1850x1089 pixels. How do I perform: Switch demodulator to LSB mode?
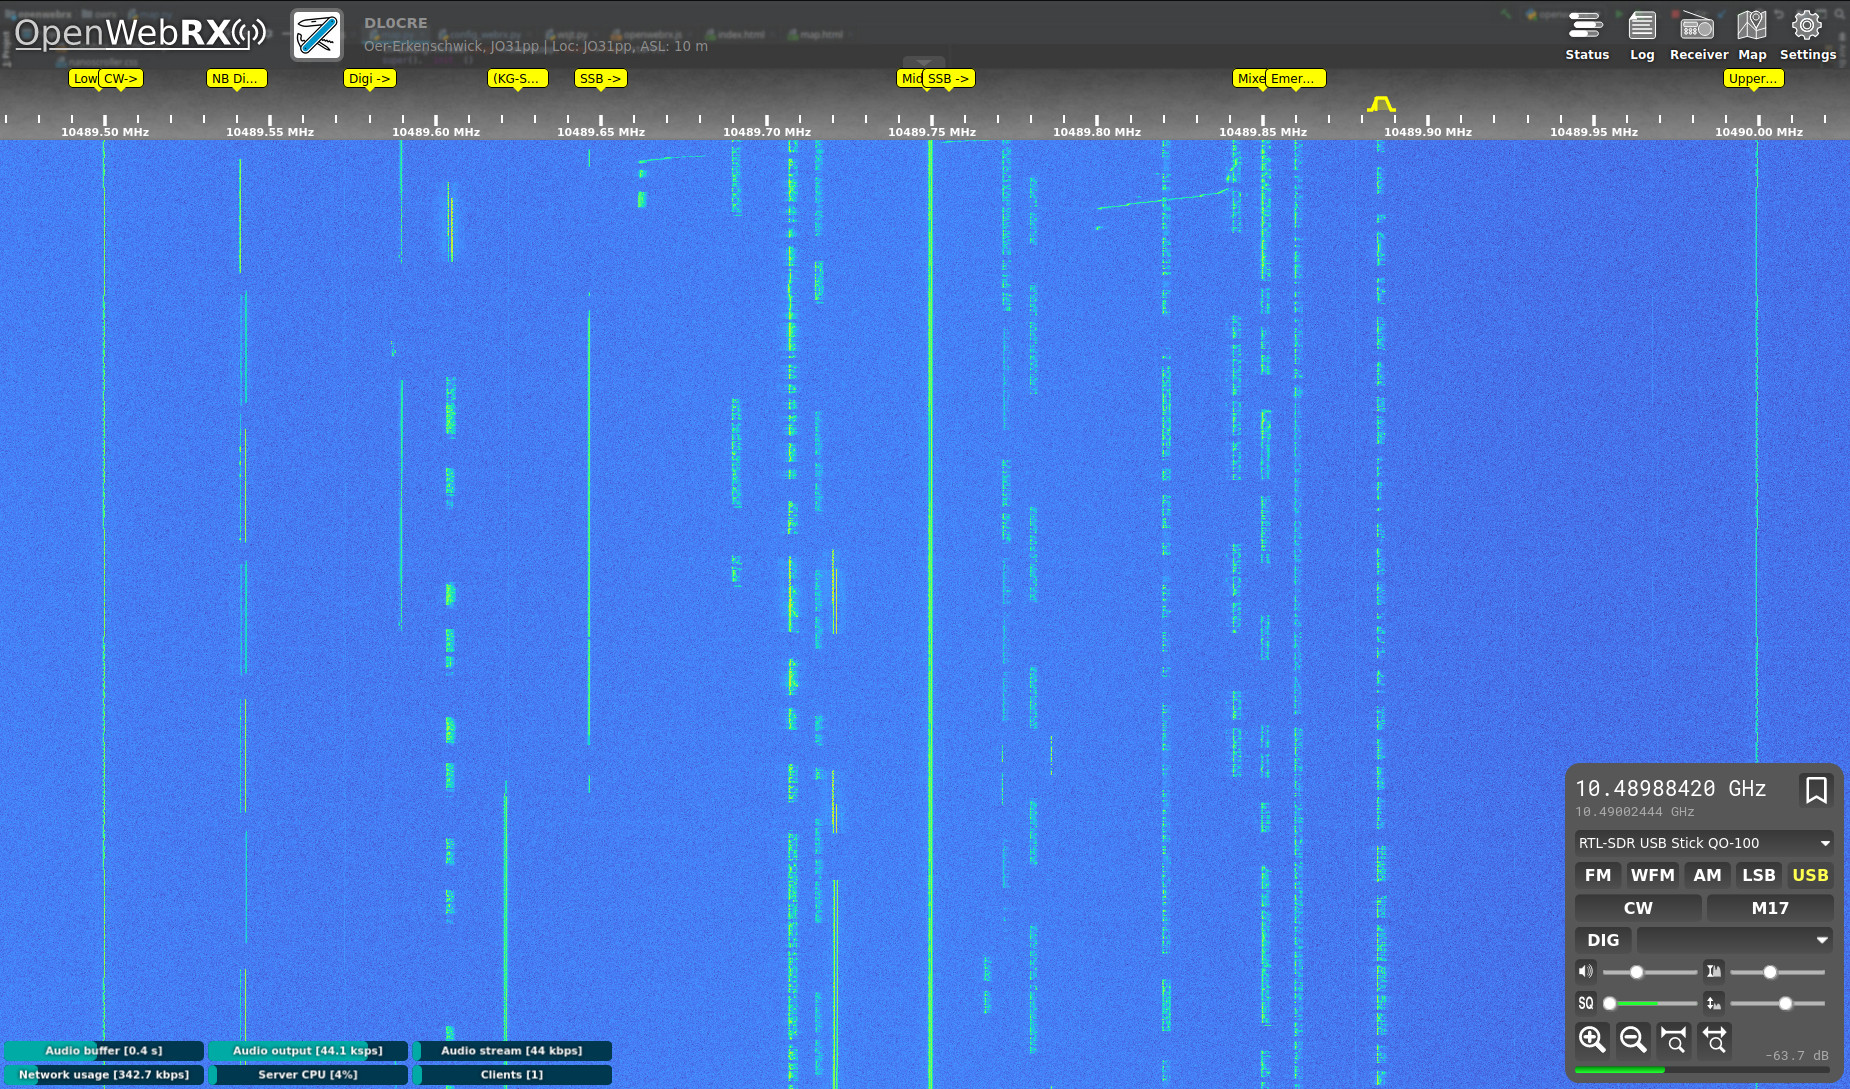(1758, 875)
